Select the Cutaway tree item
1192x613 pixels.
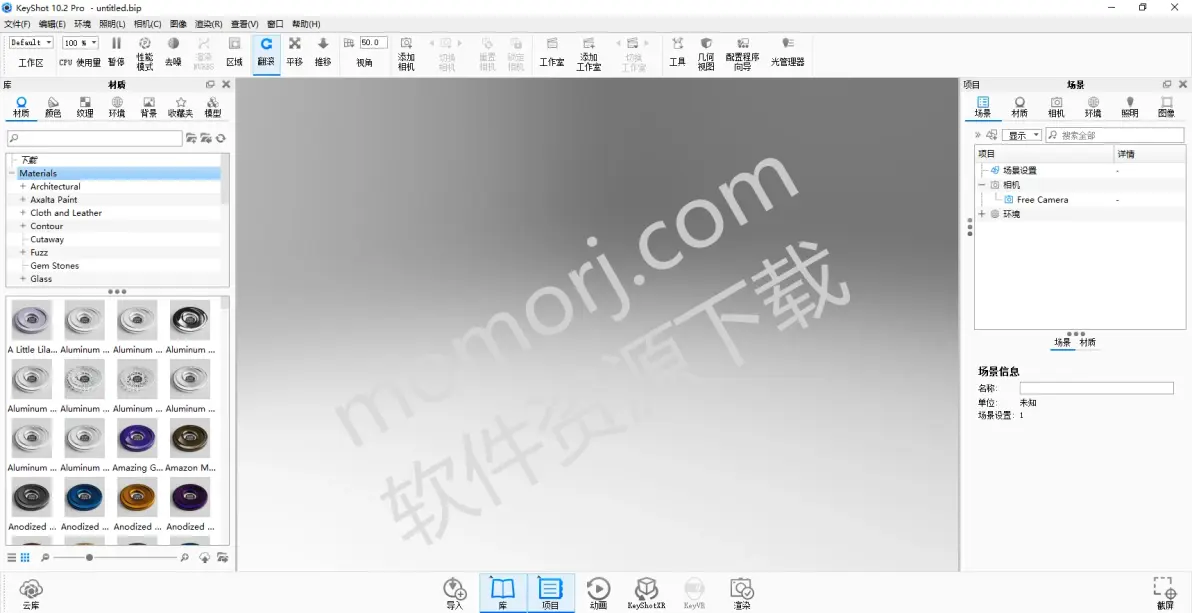point(47,239)
